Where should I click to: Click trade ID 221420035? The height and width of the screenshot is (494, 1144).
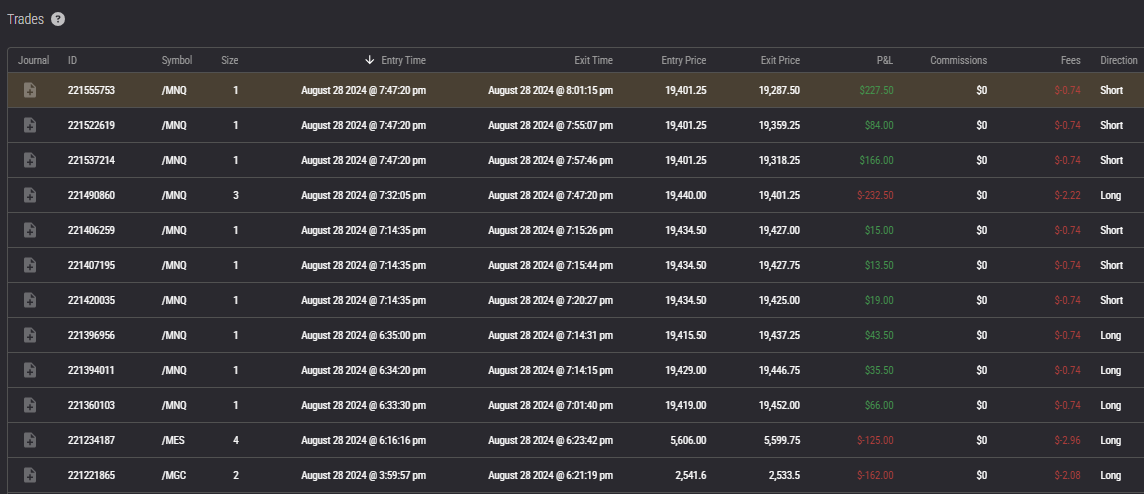click(x=91, y=300)
